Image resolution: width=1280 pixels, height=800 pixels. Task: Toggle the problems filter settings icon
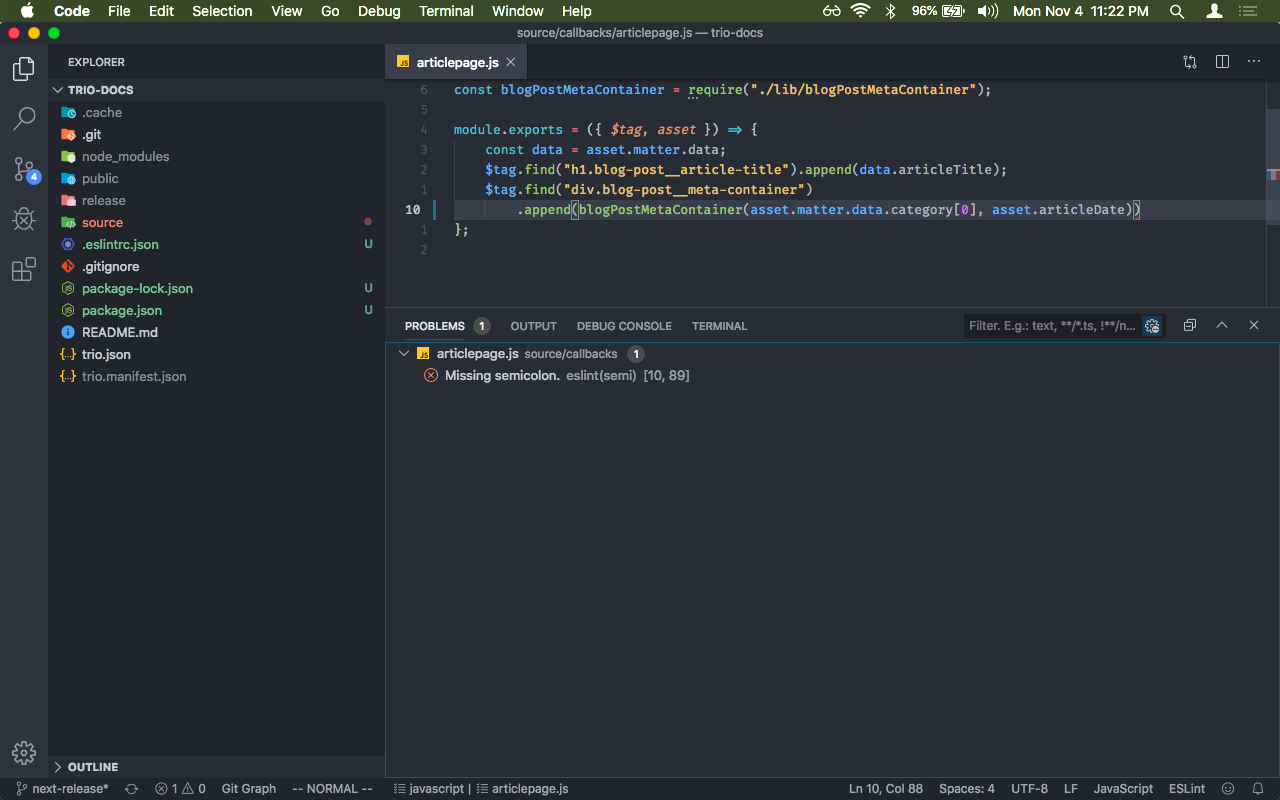tap(1153, 326)
